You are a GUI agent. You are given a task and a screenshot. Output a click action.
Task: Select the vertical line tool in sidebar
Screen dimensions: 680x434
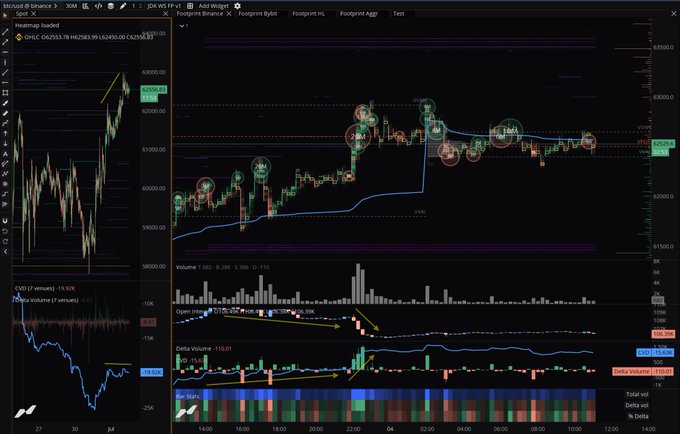click(5, 62)
